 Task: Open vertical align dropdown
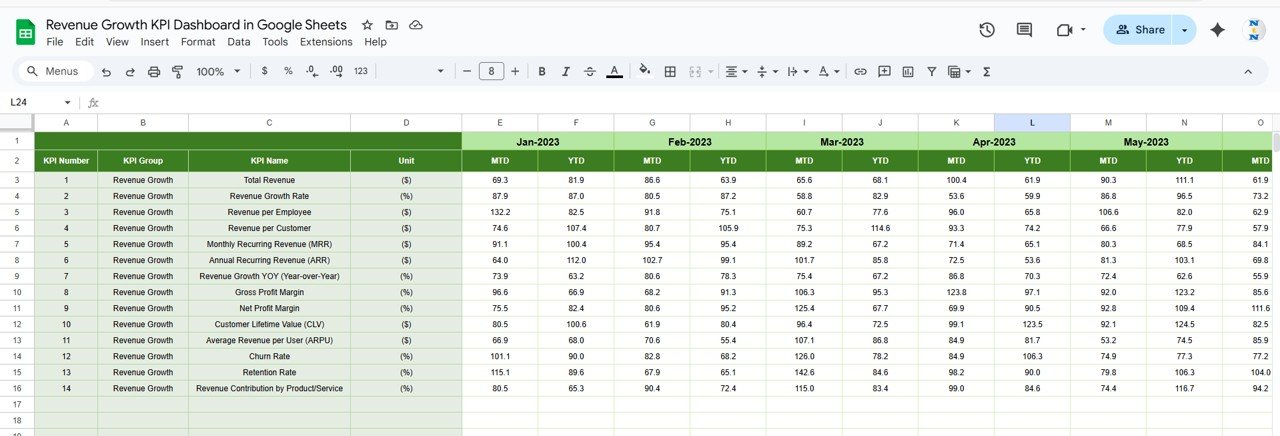(766, 72)
